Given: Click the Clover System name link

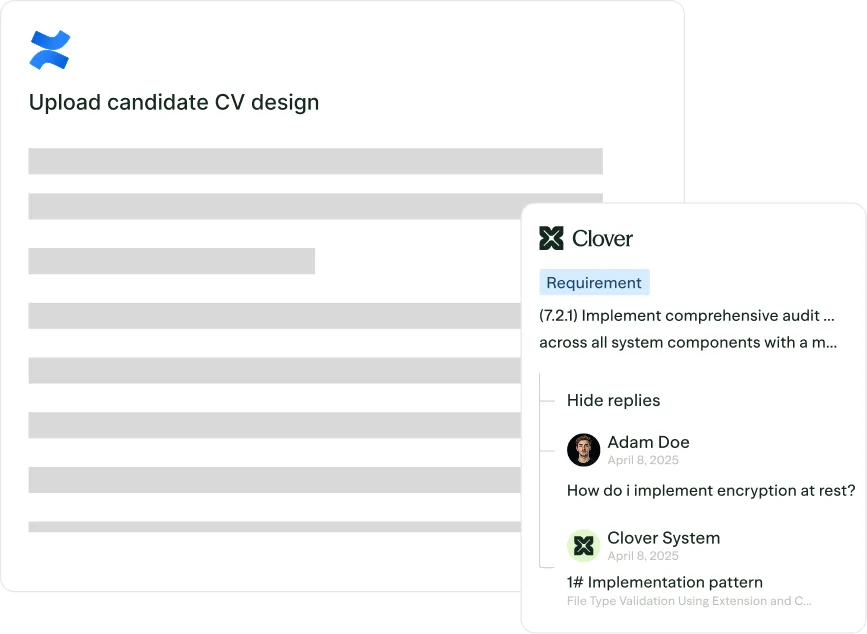Looking at the screenshot, I should (663, 537).
